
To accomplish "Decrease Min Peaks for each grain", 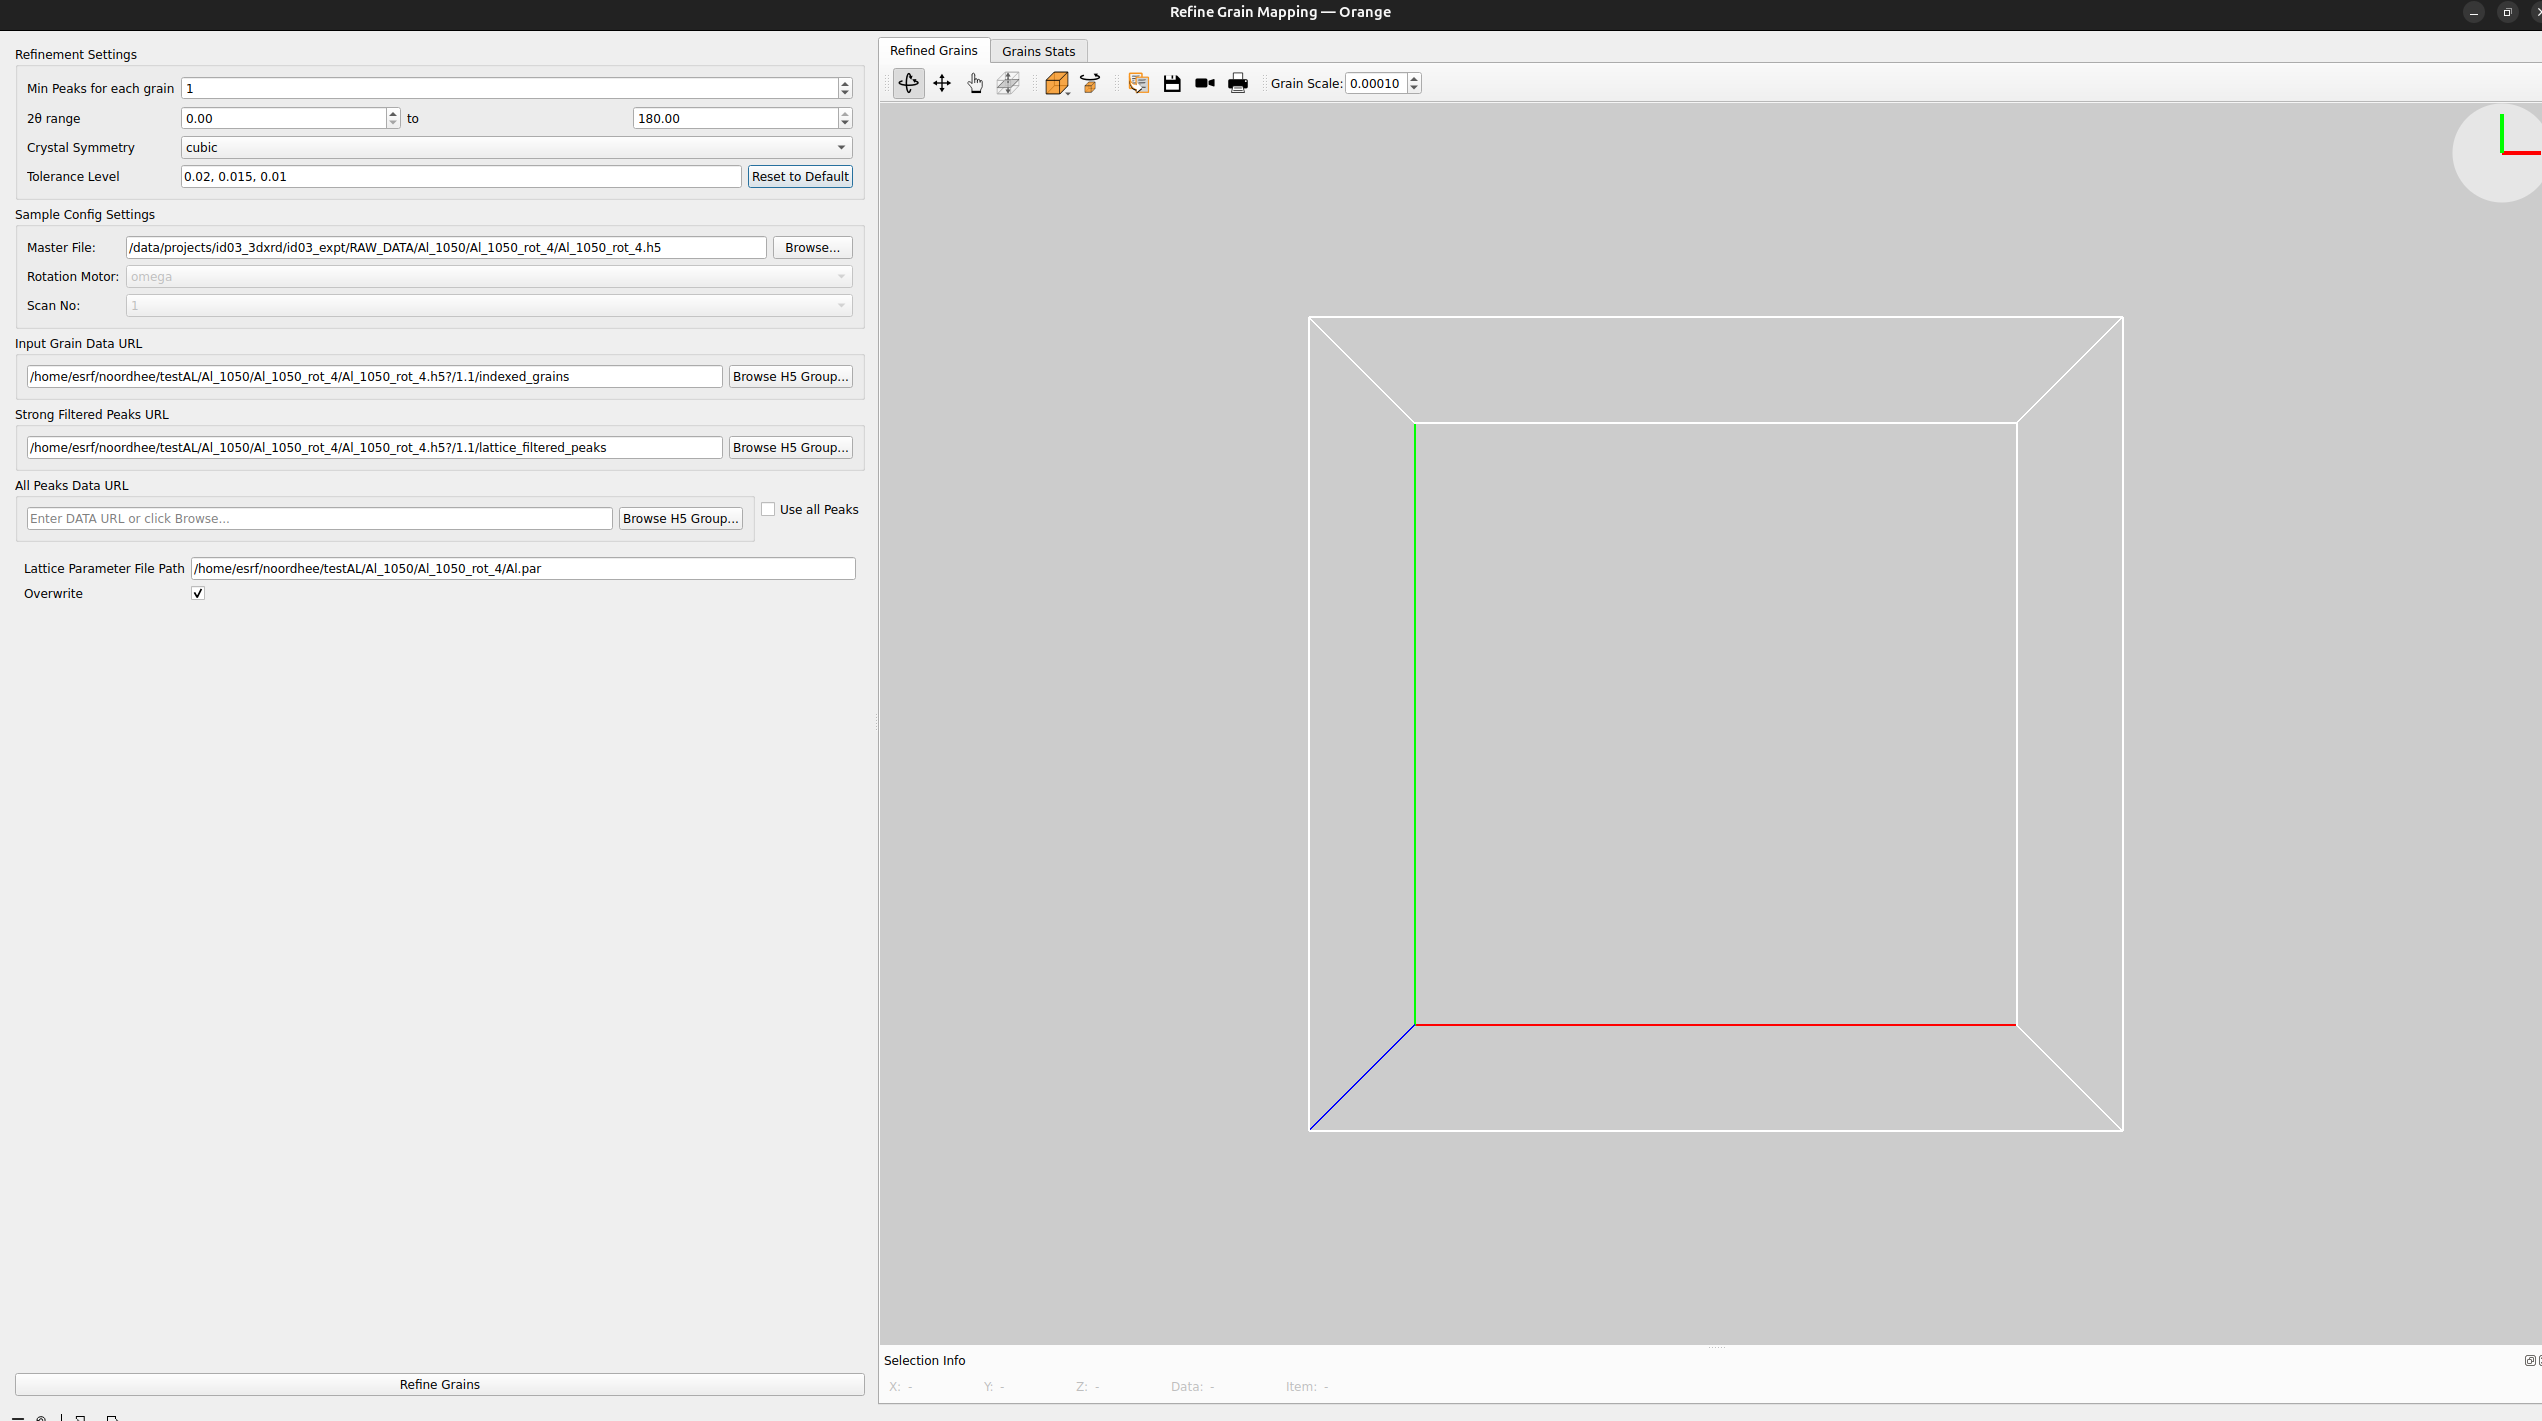I will tap(845, 93).
